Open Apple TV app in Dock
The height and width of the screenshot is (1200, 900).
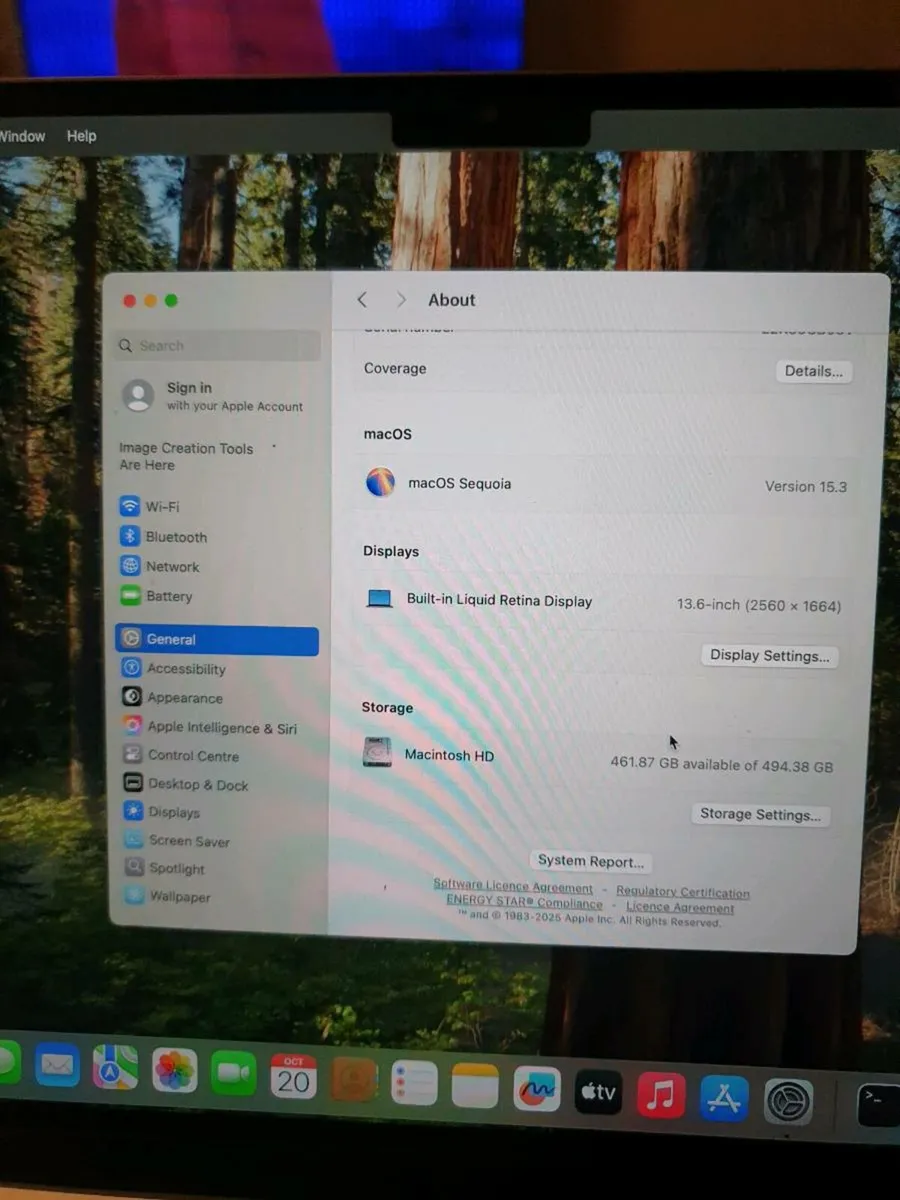coord(598,1092)
